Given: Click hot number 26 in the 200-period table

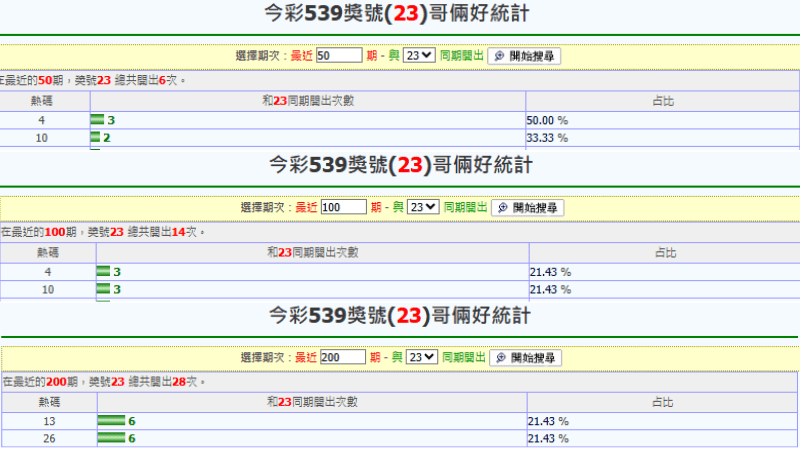Looking at the screenshot, I should click(49, 438).
